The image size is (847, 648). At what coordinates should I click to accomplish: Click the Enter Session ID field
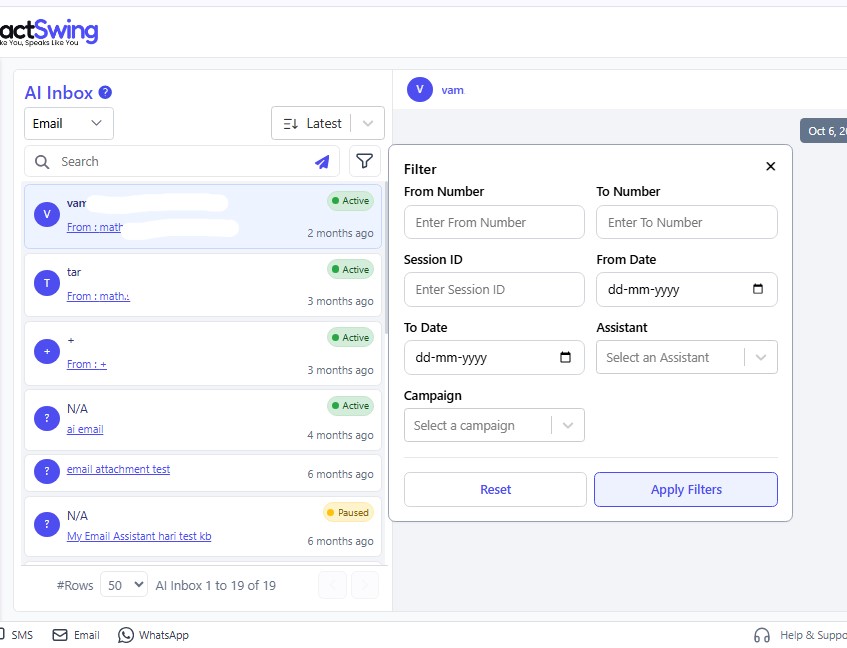point(494,289)
